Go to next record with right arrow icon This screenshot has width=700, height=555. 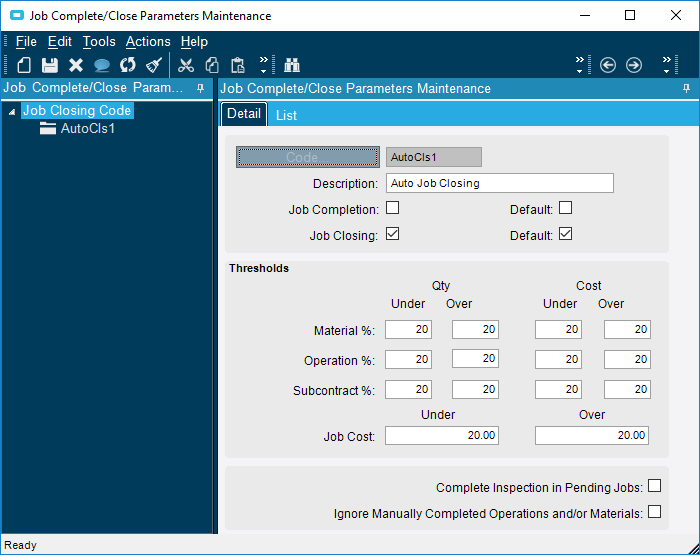pos(634,65)
